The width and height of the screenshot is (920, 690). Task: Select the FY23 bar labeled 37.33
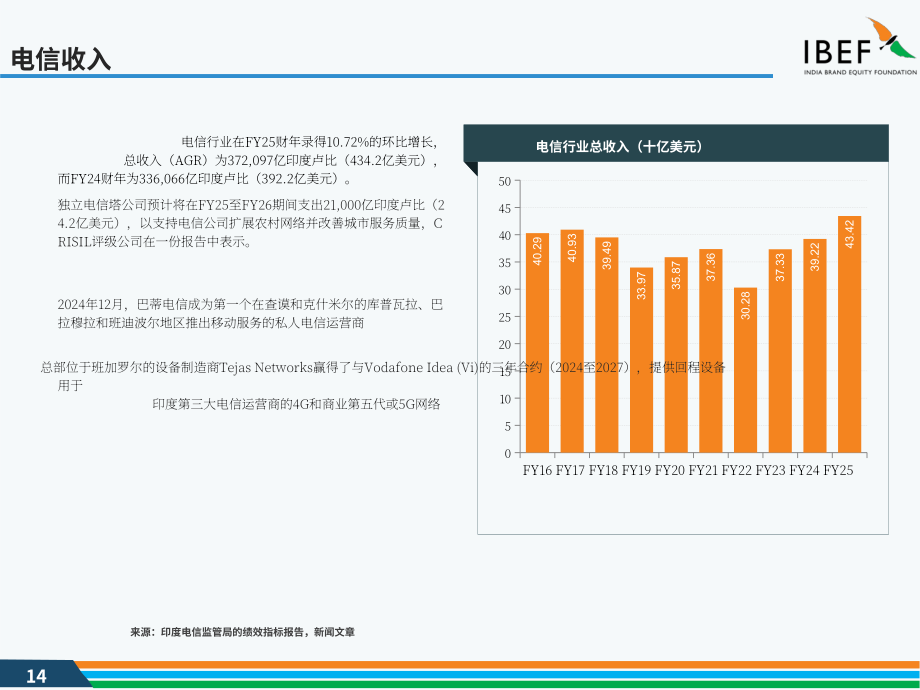(x=780, y=351)
